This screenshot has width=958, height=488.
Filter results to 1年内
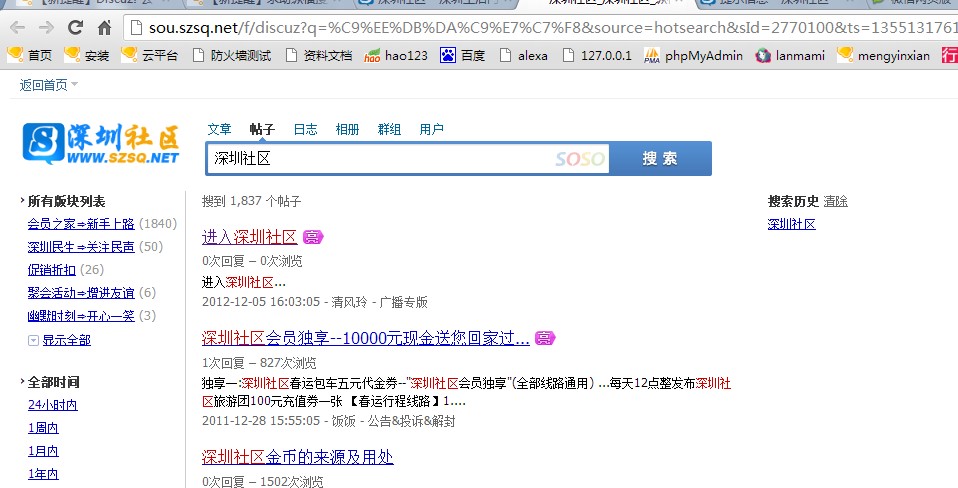point(43,474)
